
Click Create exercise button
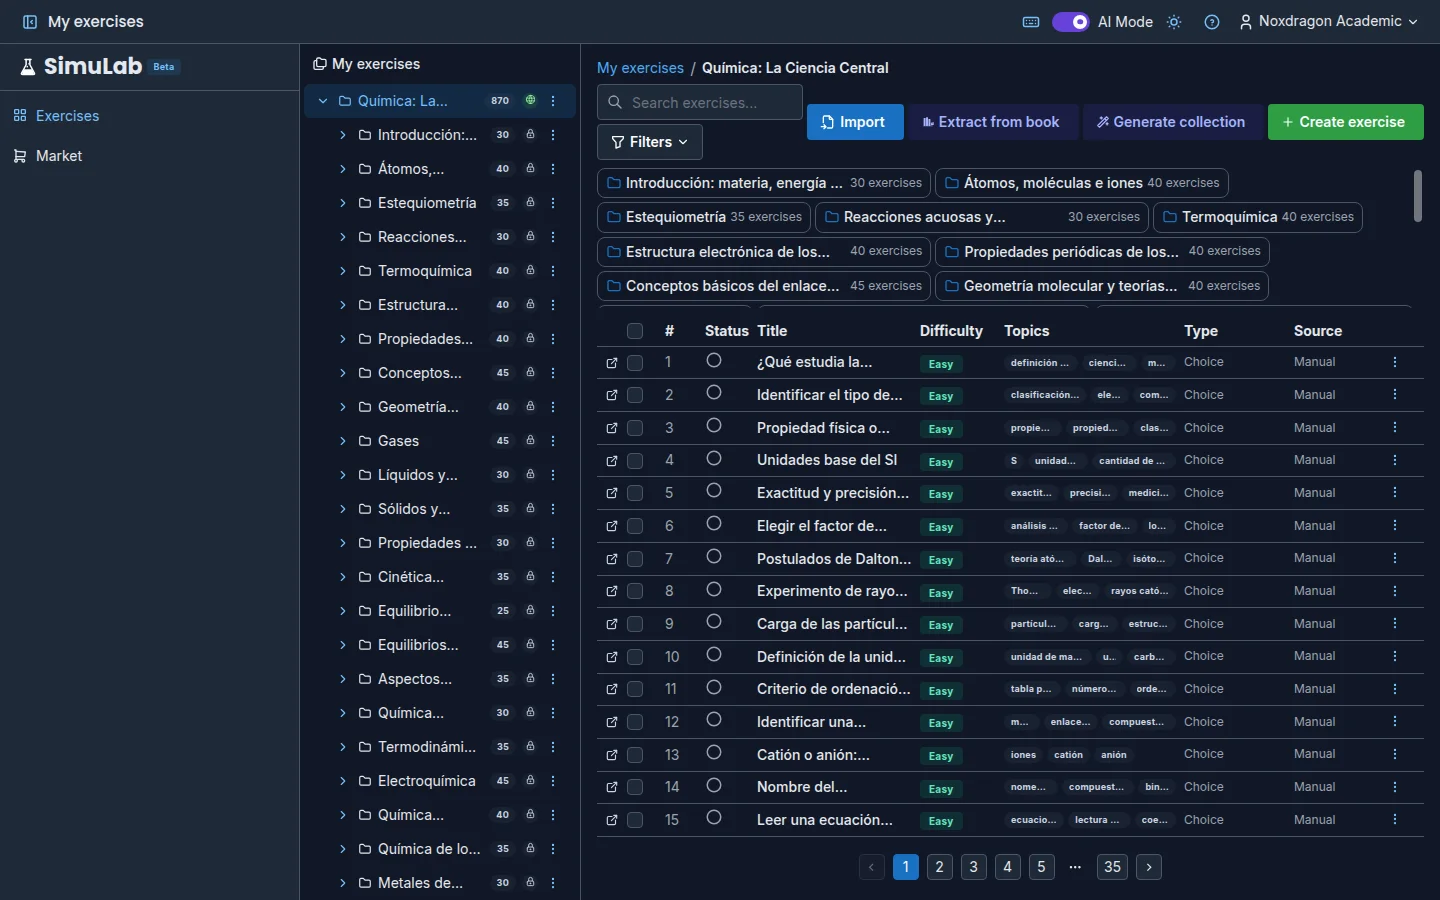pos(1346,122)
